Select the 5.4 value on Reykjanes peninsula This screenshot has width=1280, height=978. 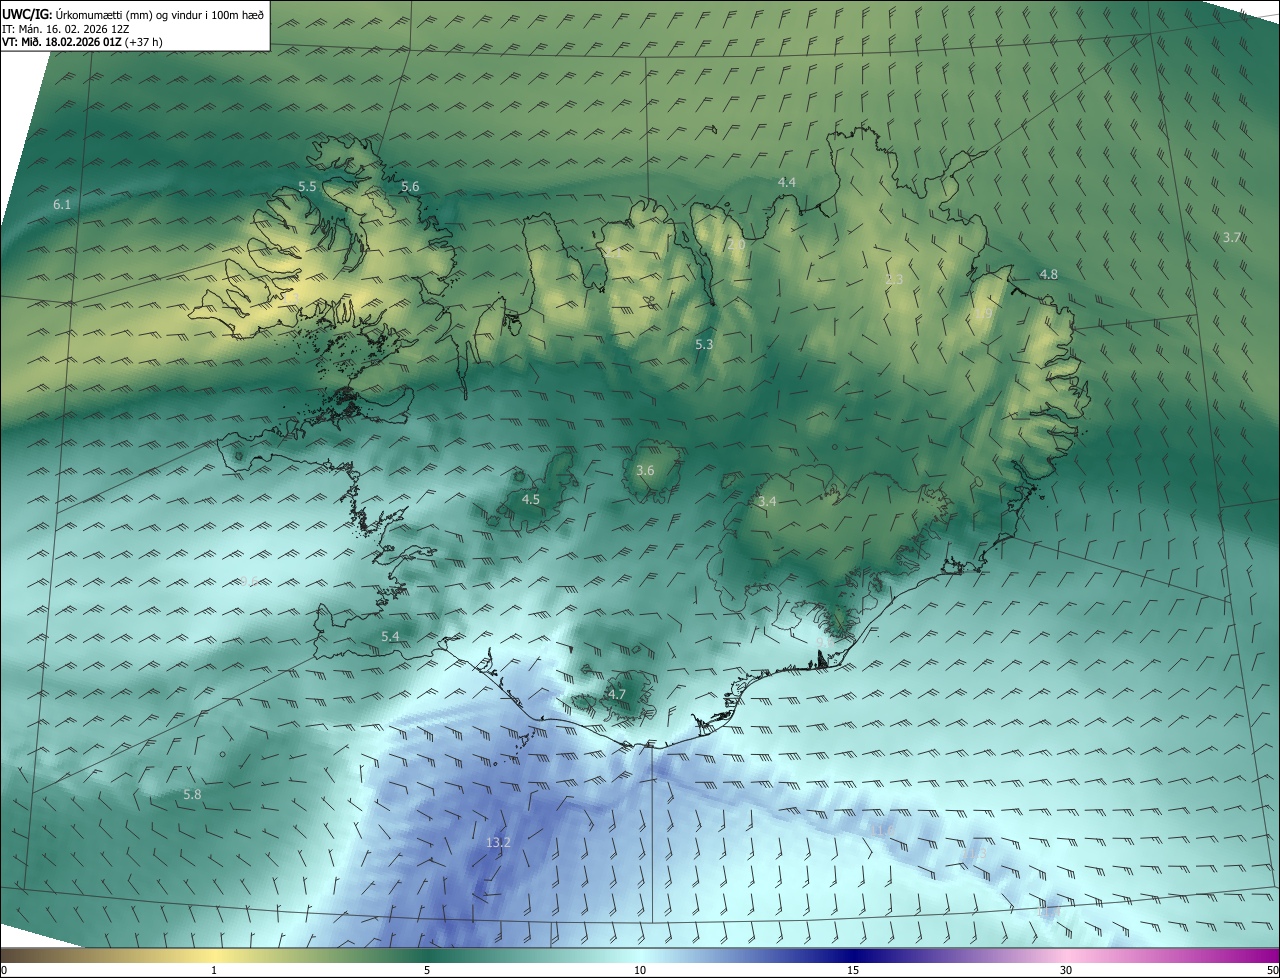pyautogui.click(x=390, y=636)
